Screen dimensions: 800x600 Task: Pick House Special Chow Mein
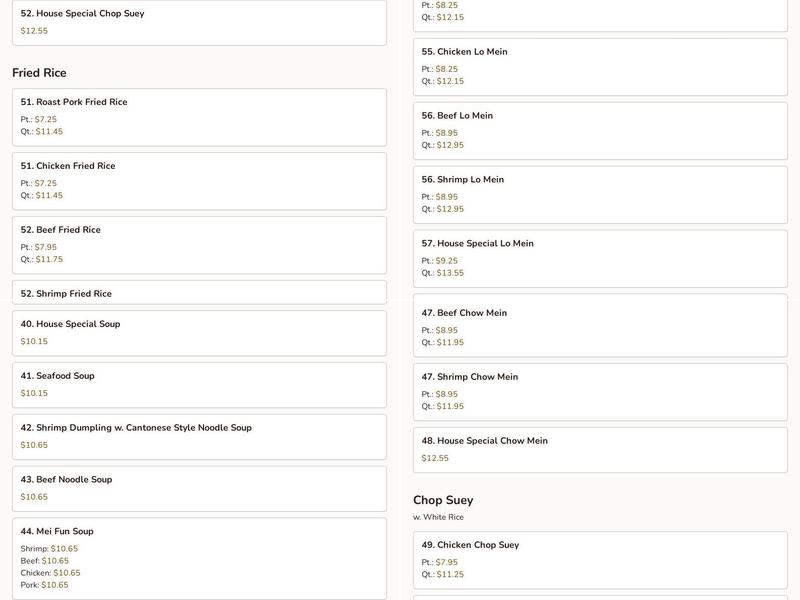pyautogui.click(x=600, y=449)
